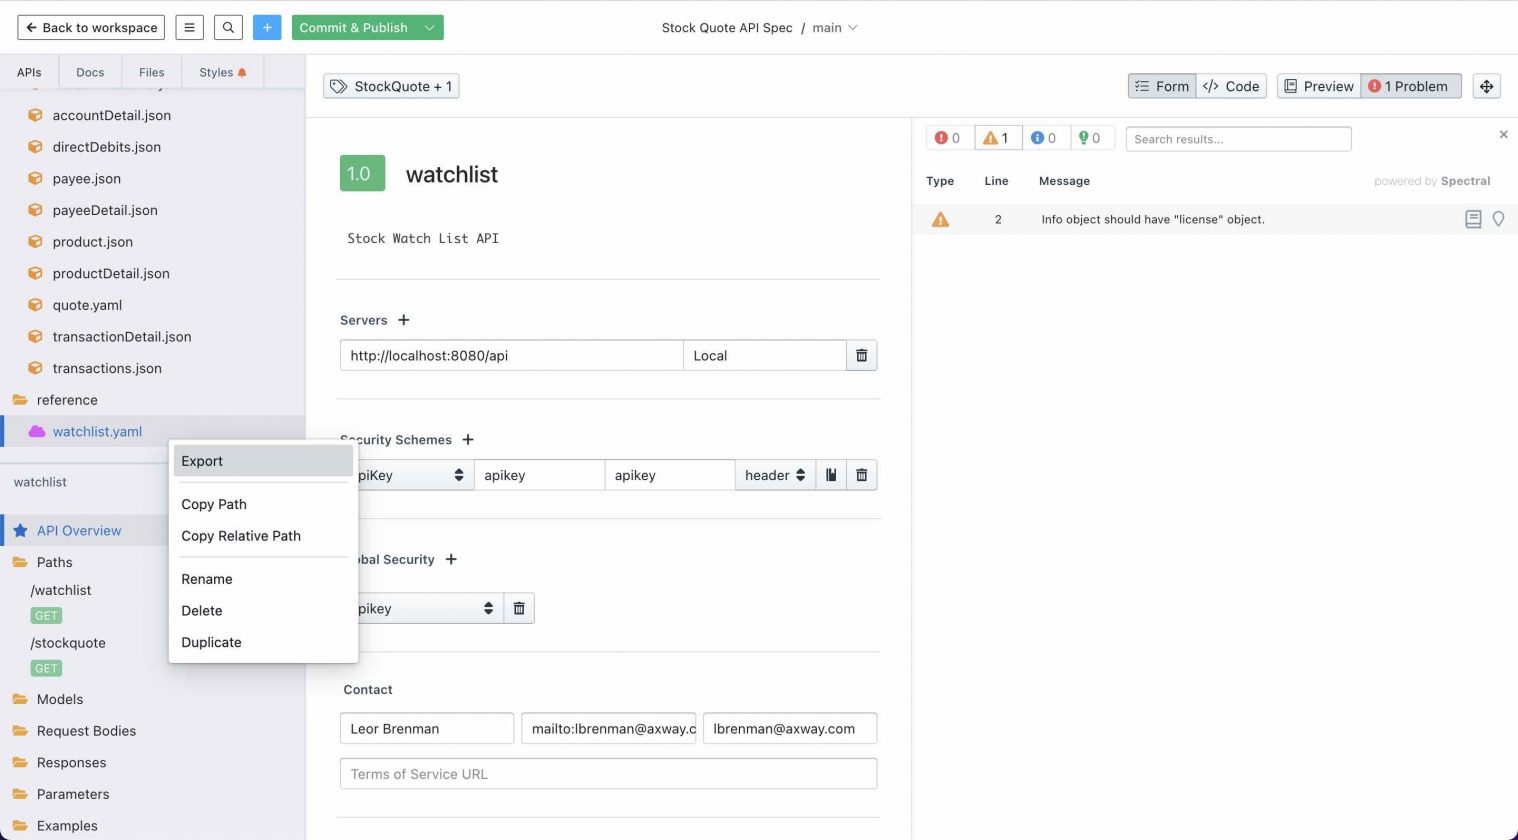This screenshot has width=1518, height=840.
Task: Switch to the Docs tab
Action: 90,71
